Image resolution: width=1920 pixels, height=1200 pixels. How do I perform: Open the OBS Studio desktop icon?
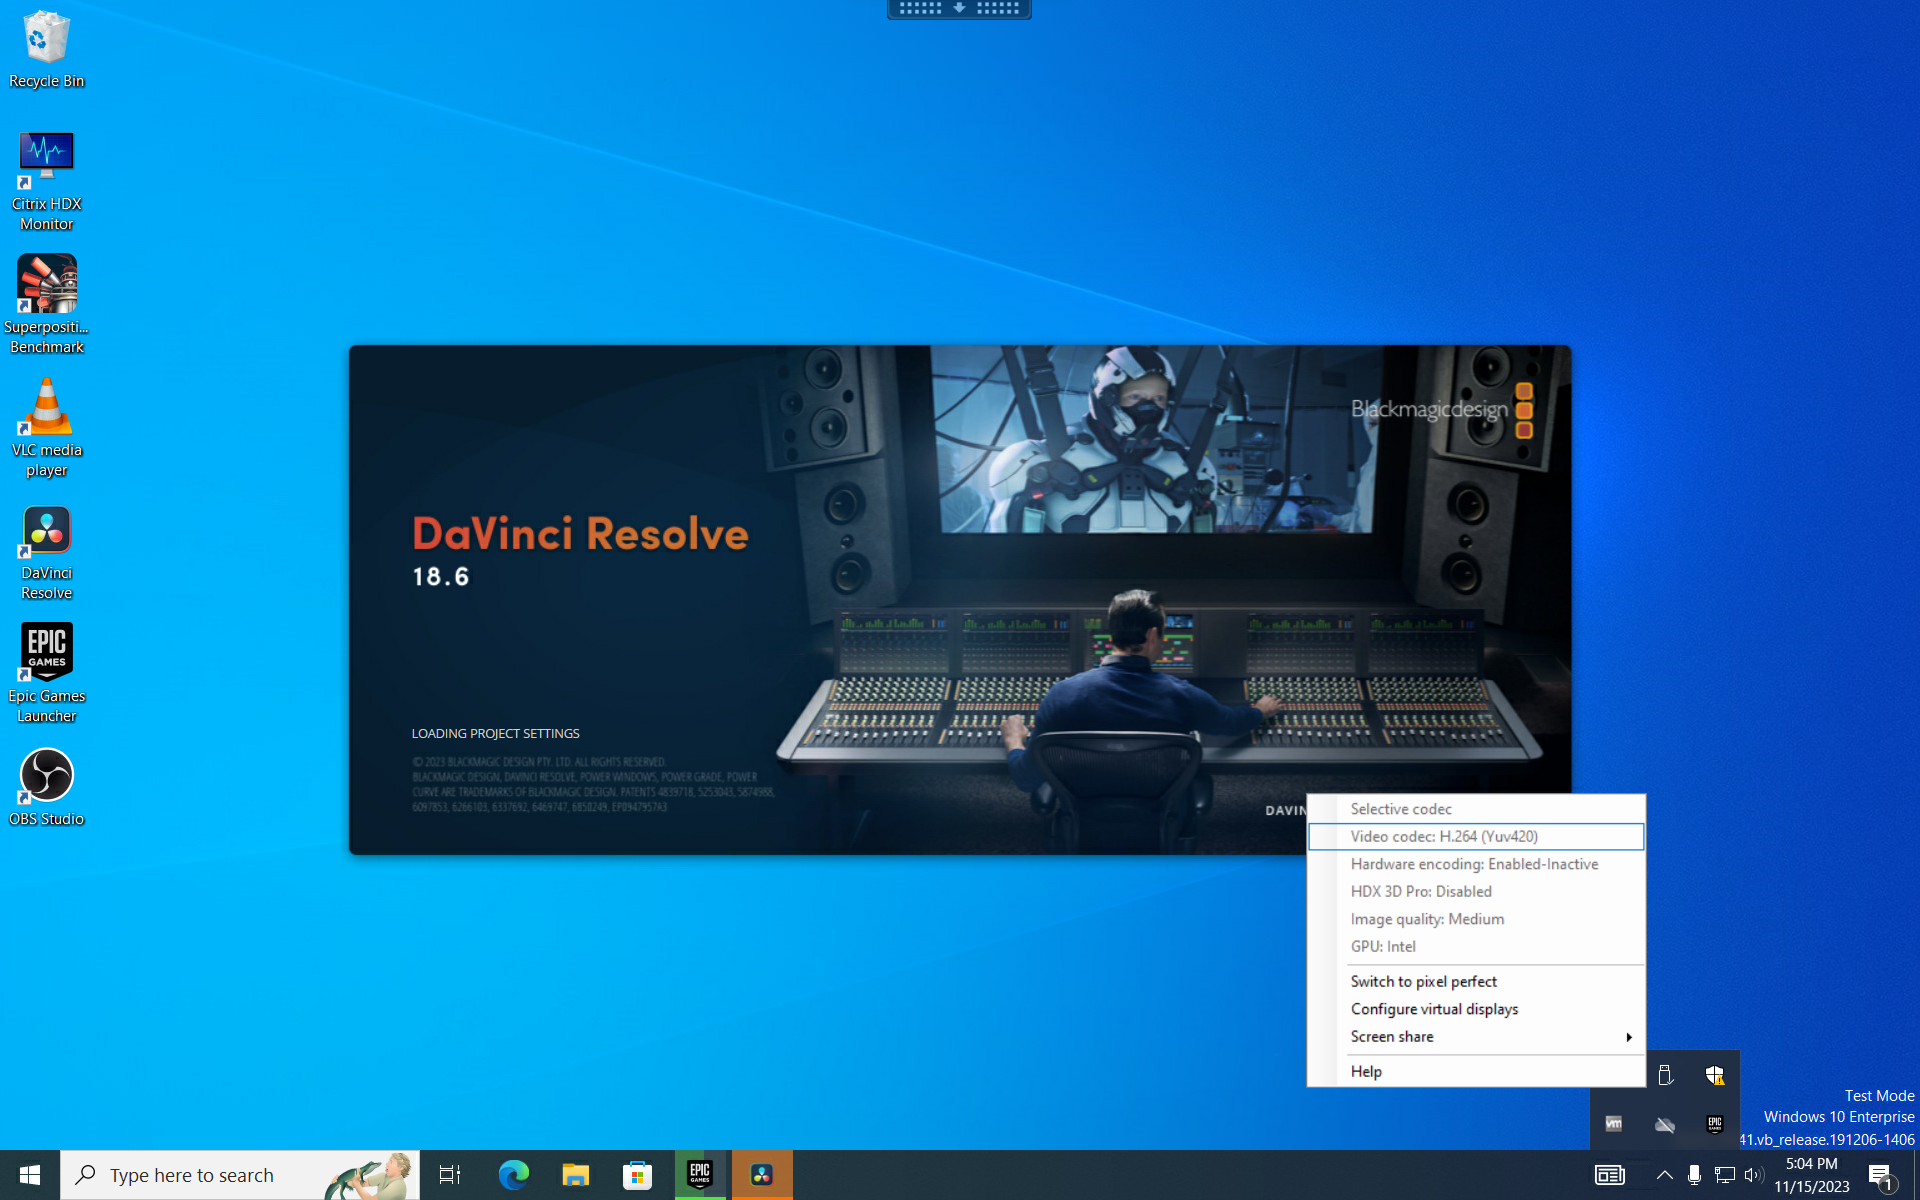[x=46, y=786]
